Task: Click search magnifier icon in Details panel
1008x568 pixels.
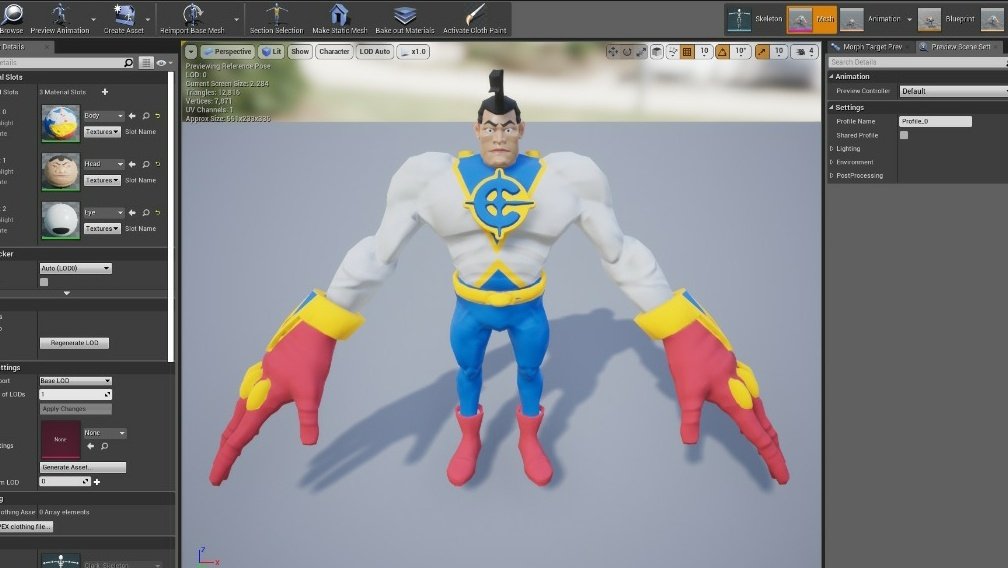Action: tap(129, 62)
